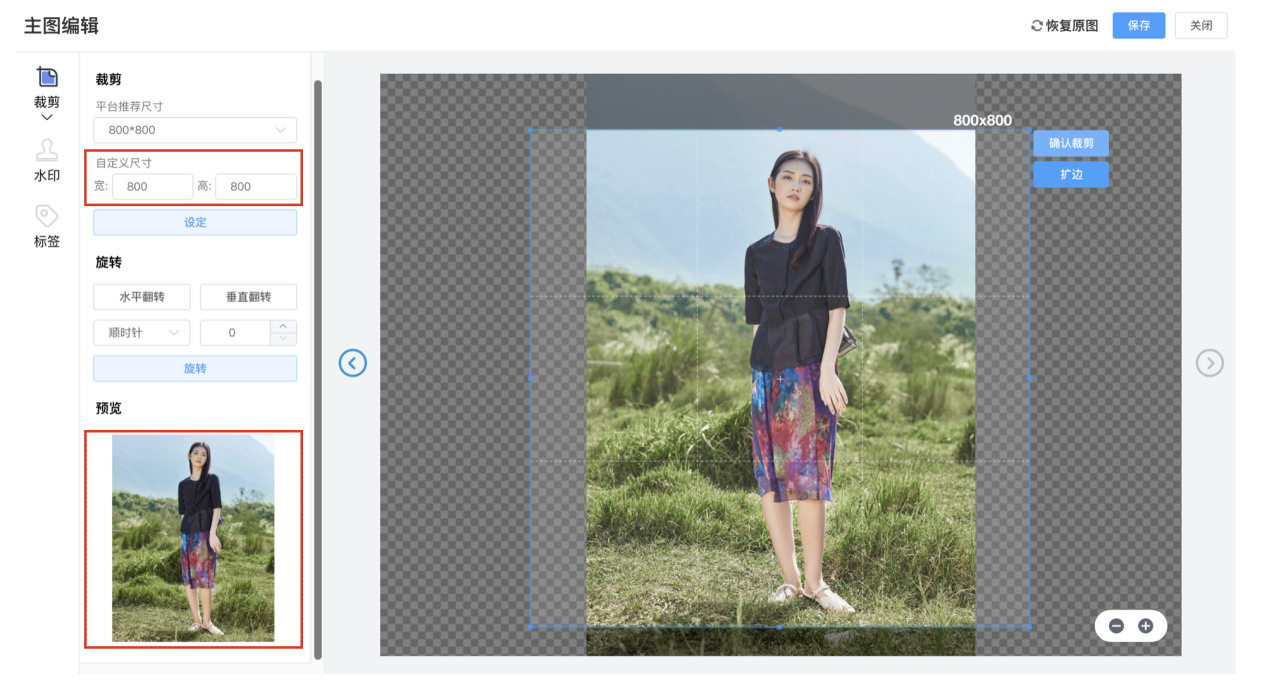Click the 800x800 size label on canvas
The width and height of the screenshot is (1269, 693).
[982, 120]
